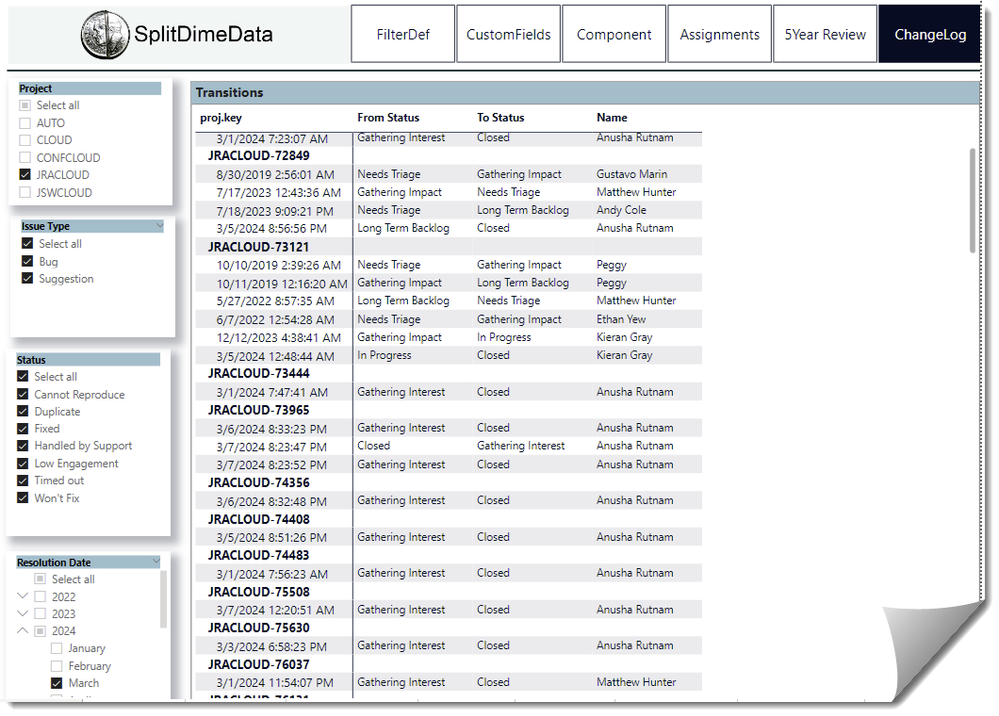Uncheck Cannot Reproduce status
999x716 pixels.
pos(23,394)
